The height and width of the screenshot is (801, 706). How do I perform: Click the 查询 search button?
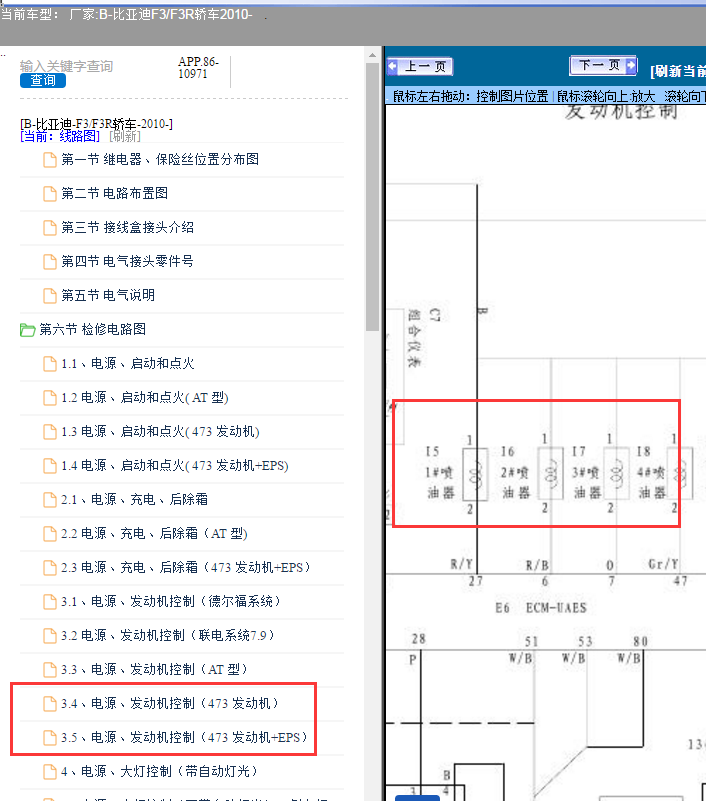(x=43, y=80)
